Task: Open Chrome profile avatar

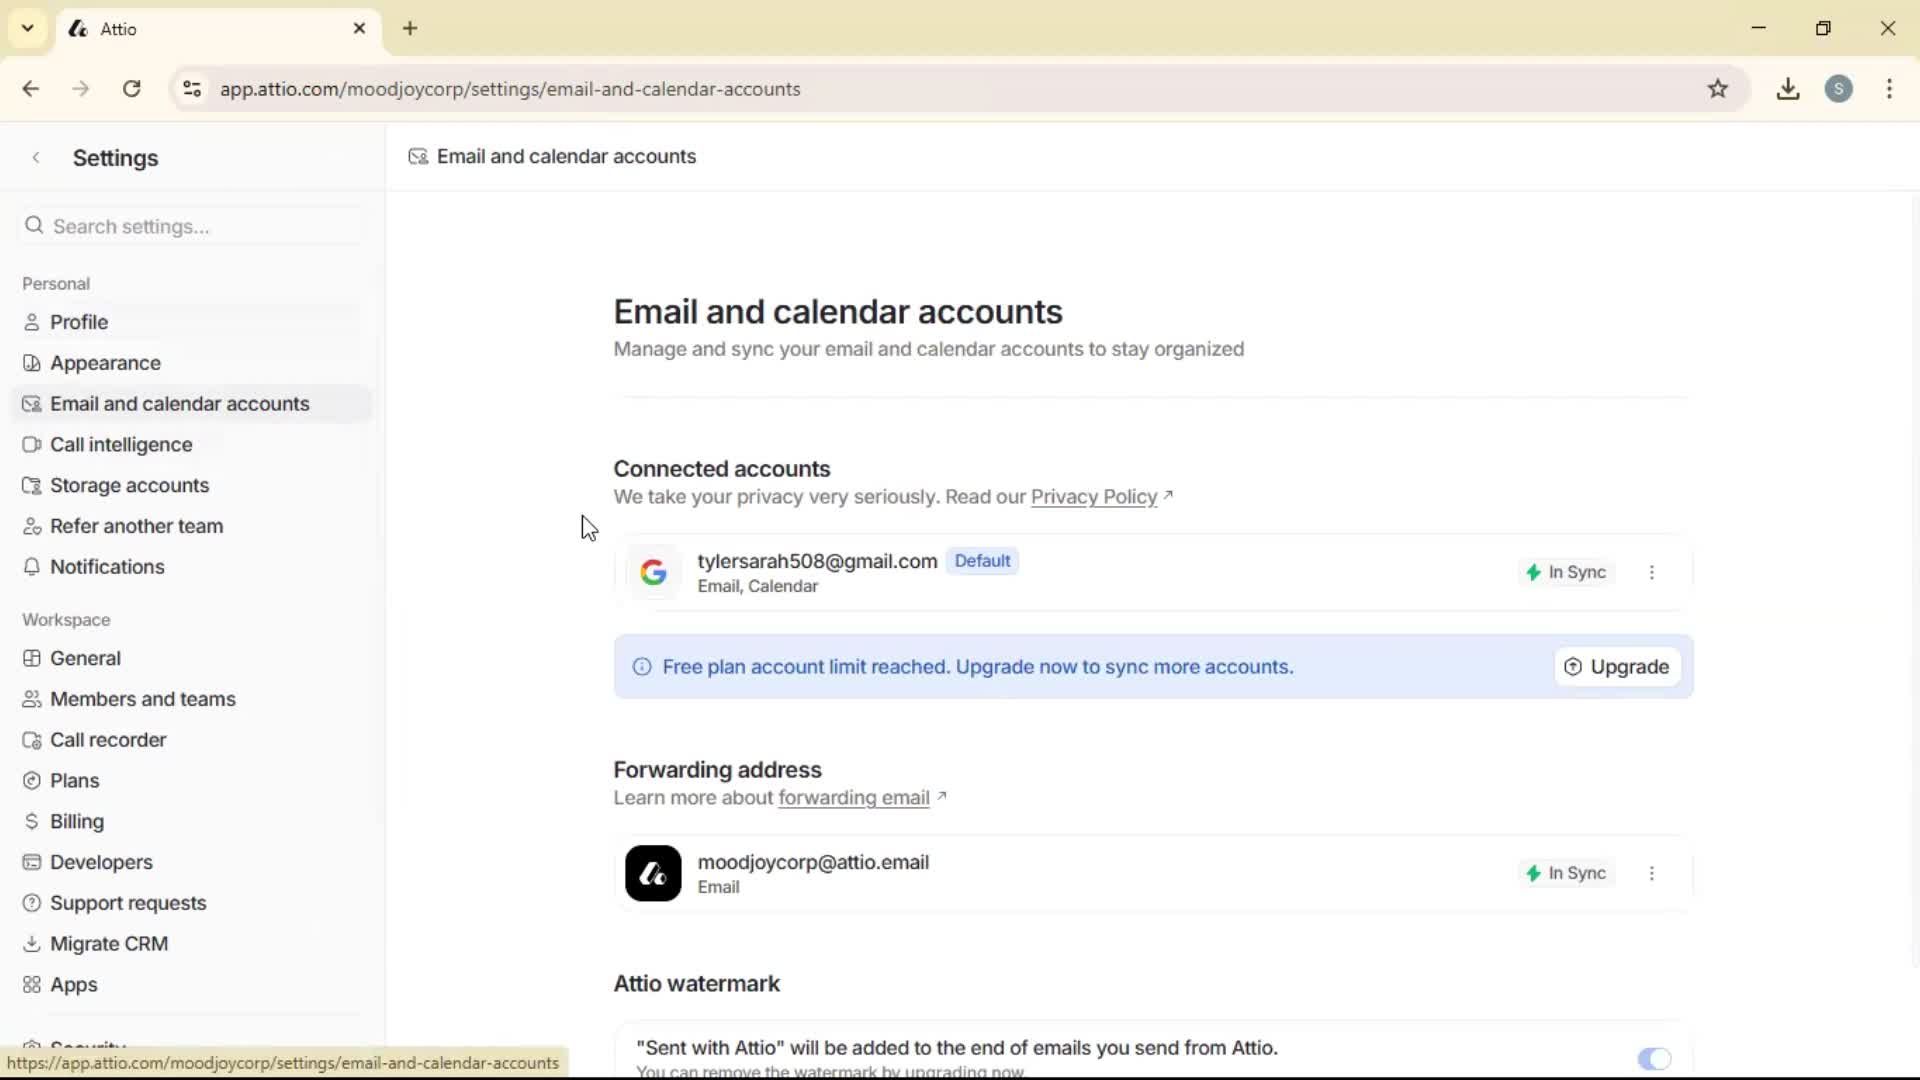Action: pyautogui.click(x=1839, y=89)
